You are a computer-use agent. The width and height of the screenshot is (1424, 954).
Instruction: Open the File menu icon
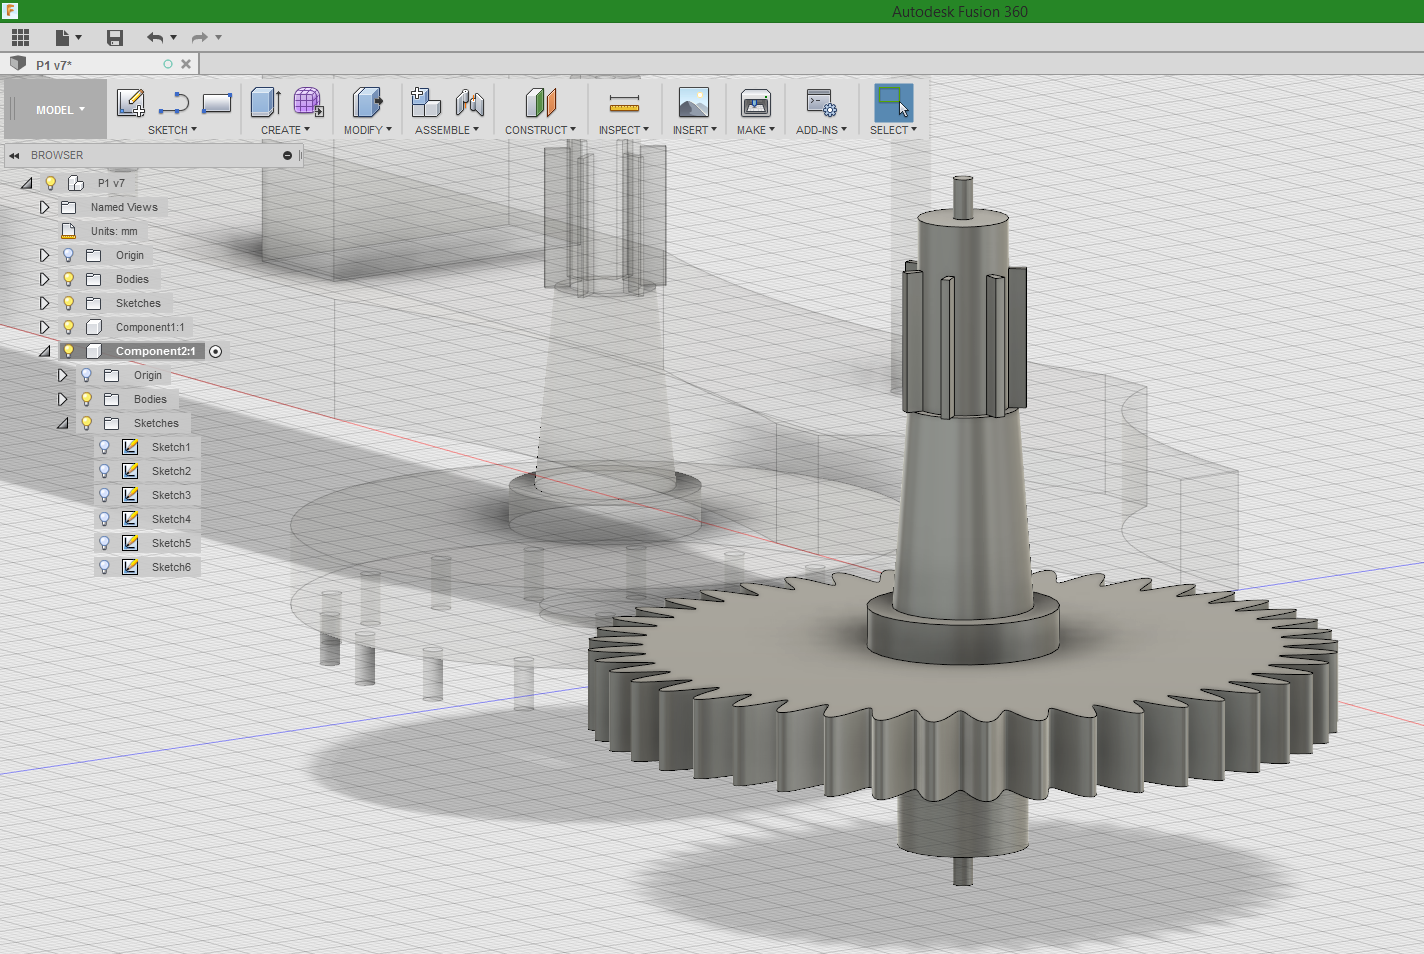click(x=63, y=38)
